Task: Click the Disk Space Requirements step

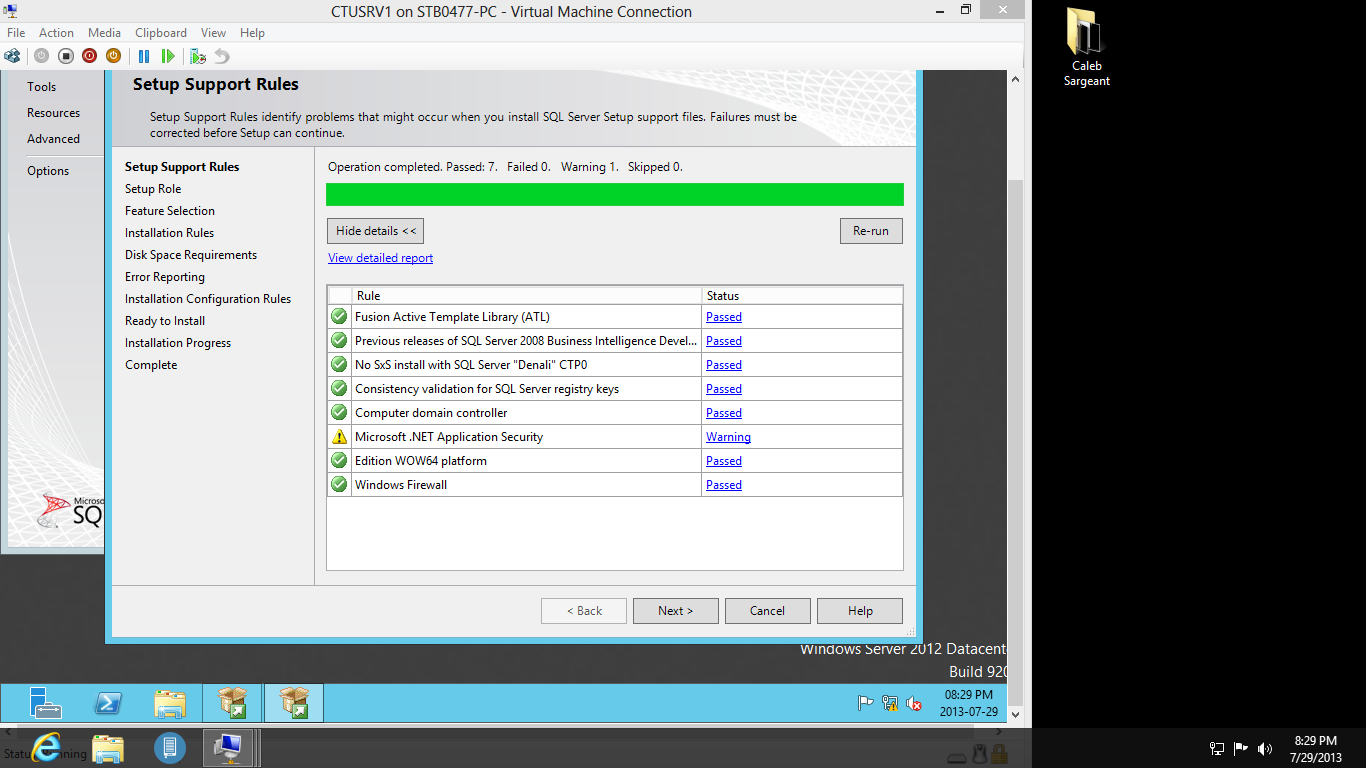Action: point(191,255)
